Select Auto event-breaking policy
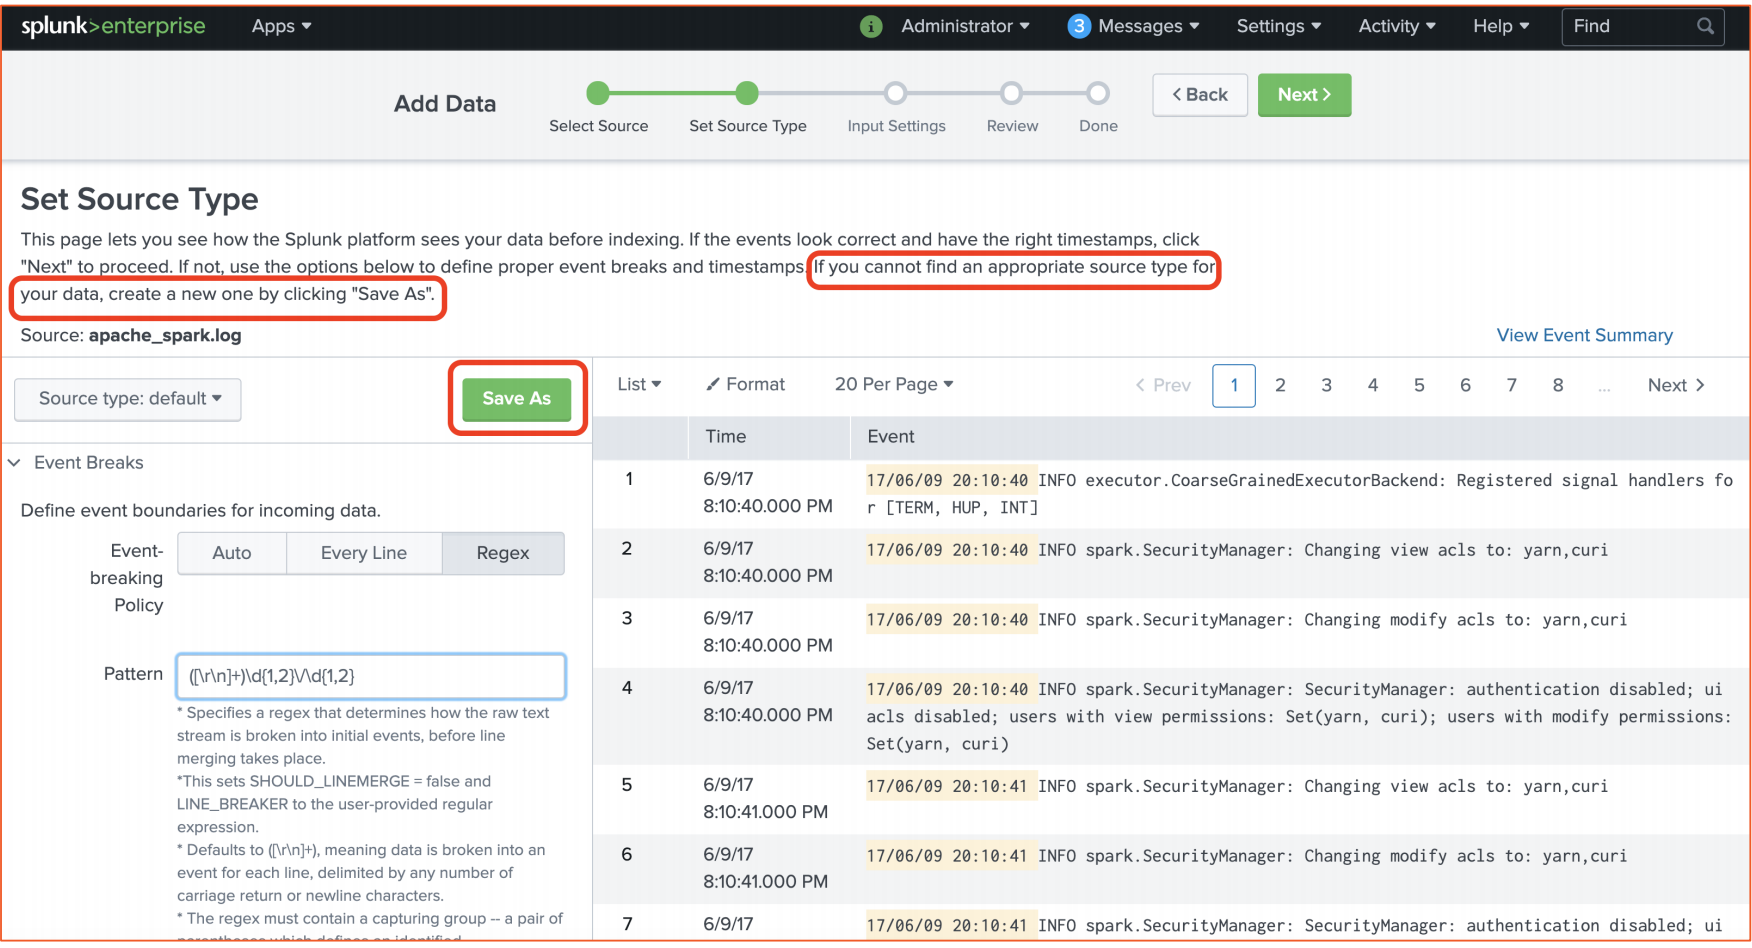Image resolution: width=1752 pixels, height=948 pixels. click(232, 553)
